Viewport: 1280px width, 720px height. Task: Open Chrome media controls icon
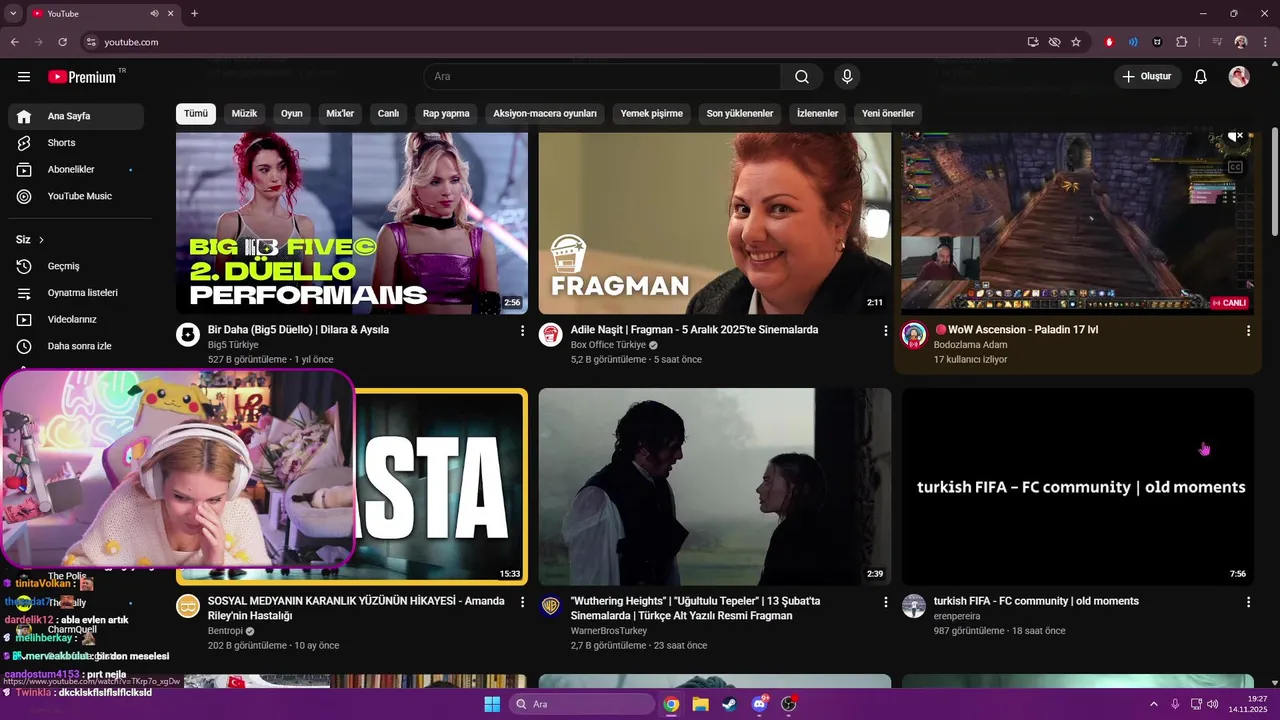[1217, 42]
